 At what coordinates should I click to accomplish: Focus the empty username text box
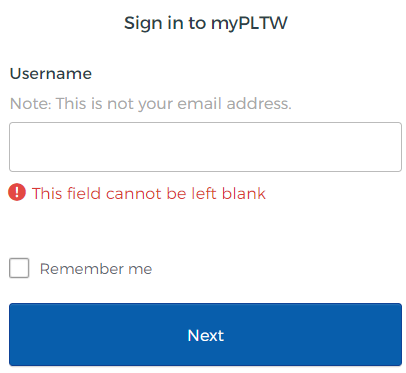tap(205, 147)
